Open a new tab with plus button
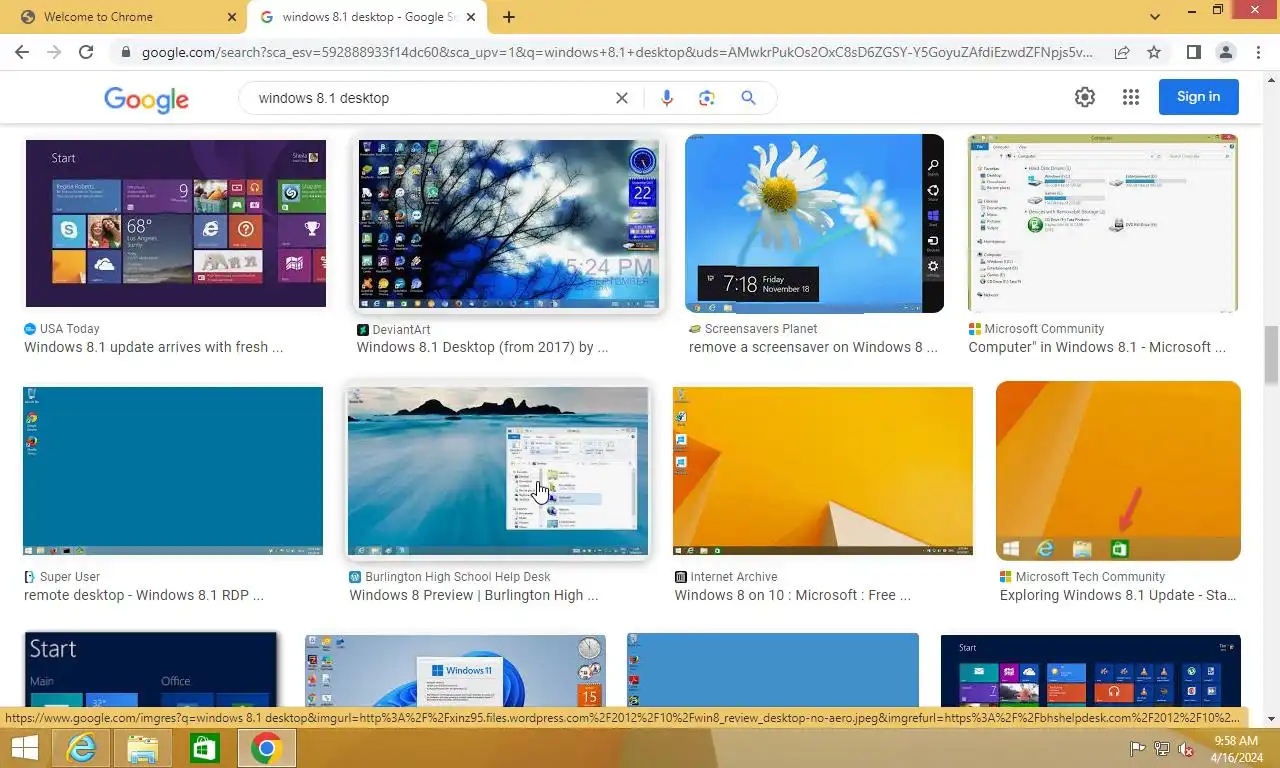This screenshot has width=1280, height=768. pos(509,17)
